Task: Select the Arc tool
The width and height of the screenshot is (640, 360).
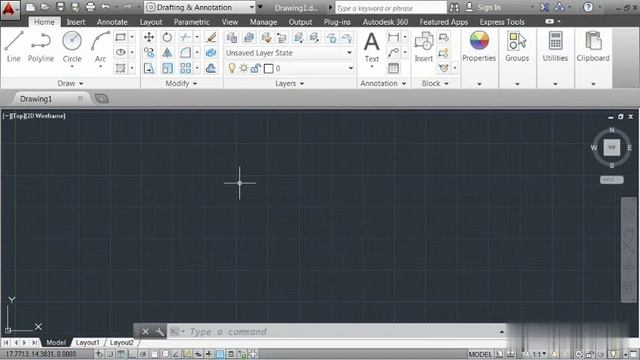Action: (x=100, y=47)
